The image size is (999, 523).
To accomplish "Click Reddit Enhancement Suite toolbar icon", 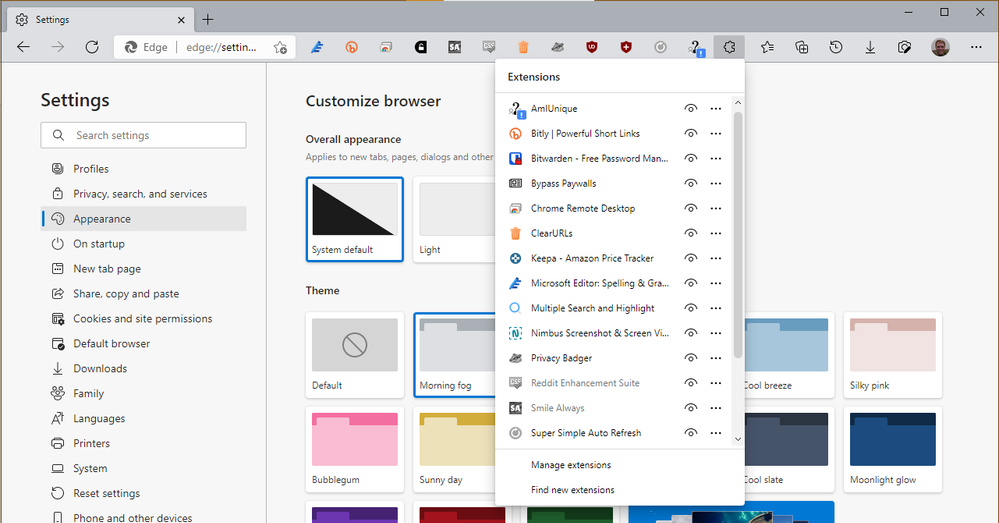I will [x=489, y=47].
